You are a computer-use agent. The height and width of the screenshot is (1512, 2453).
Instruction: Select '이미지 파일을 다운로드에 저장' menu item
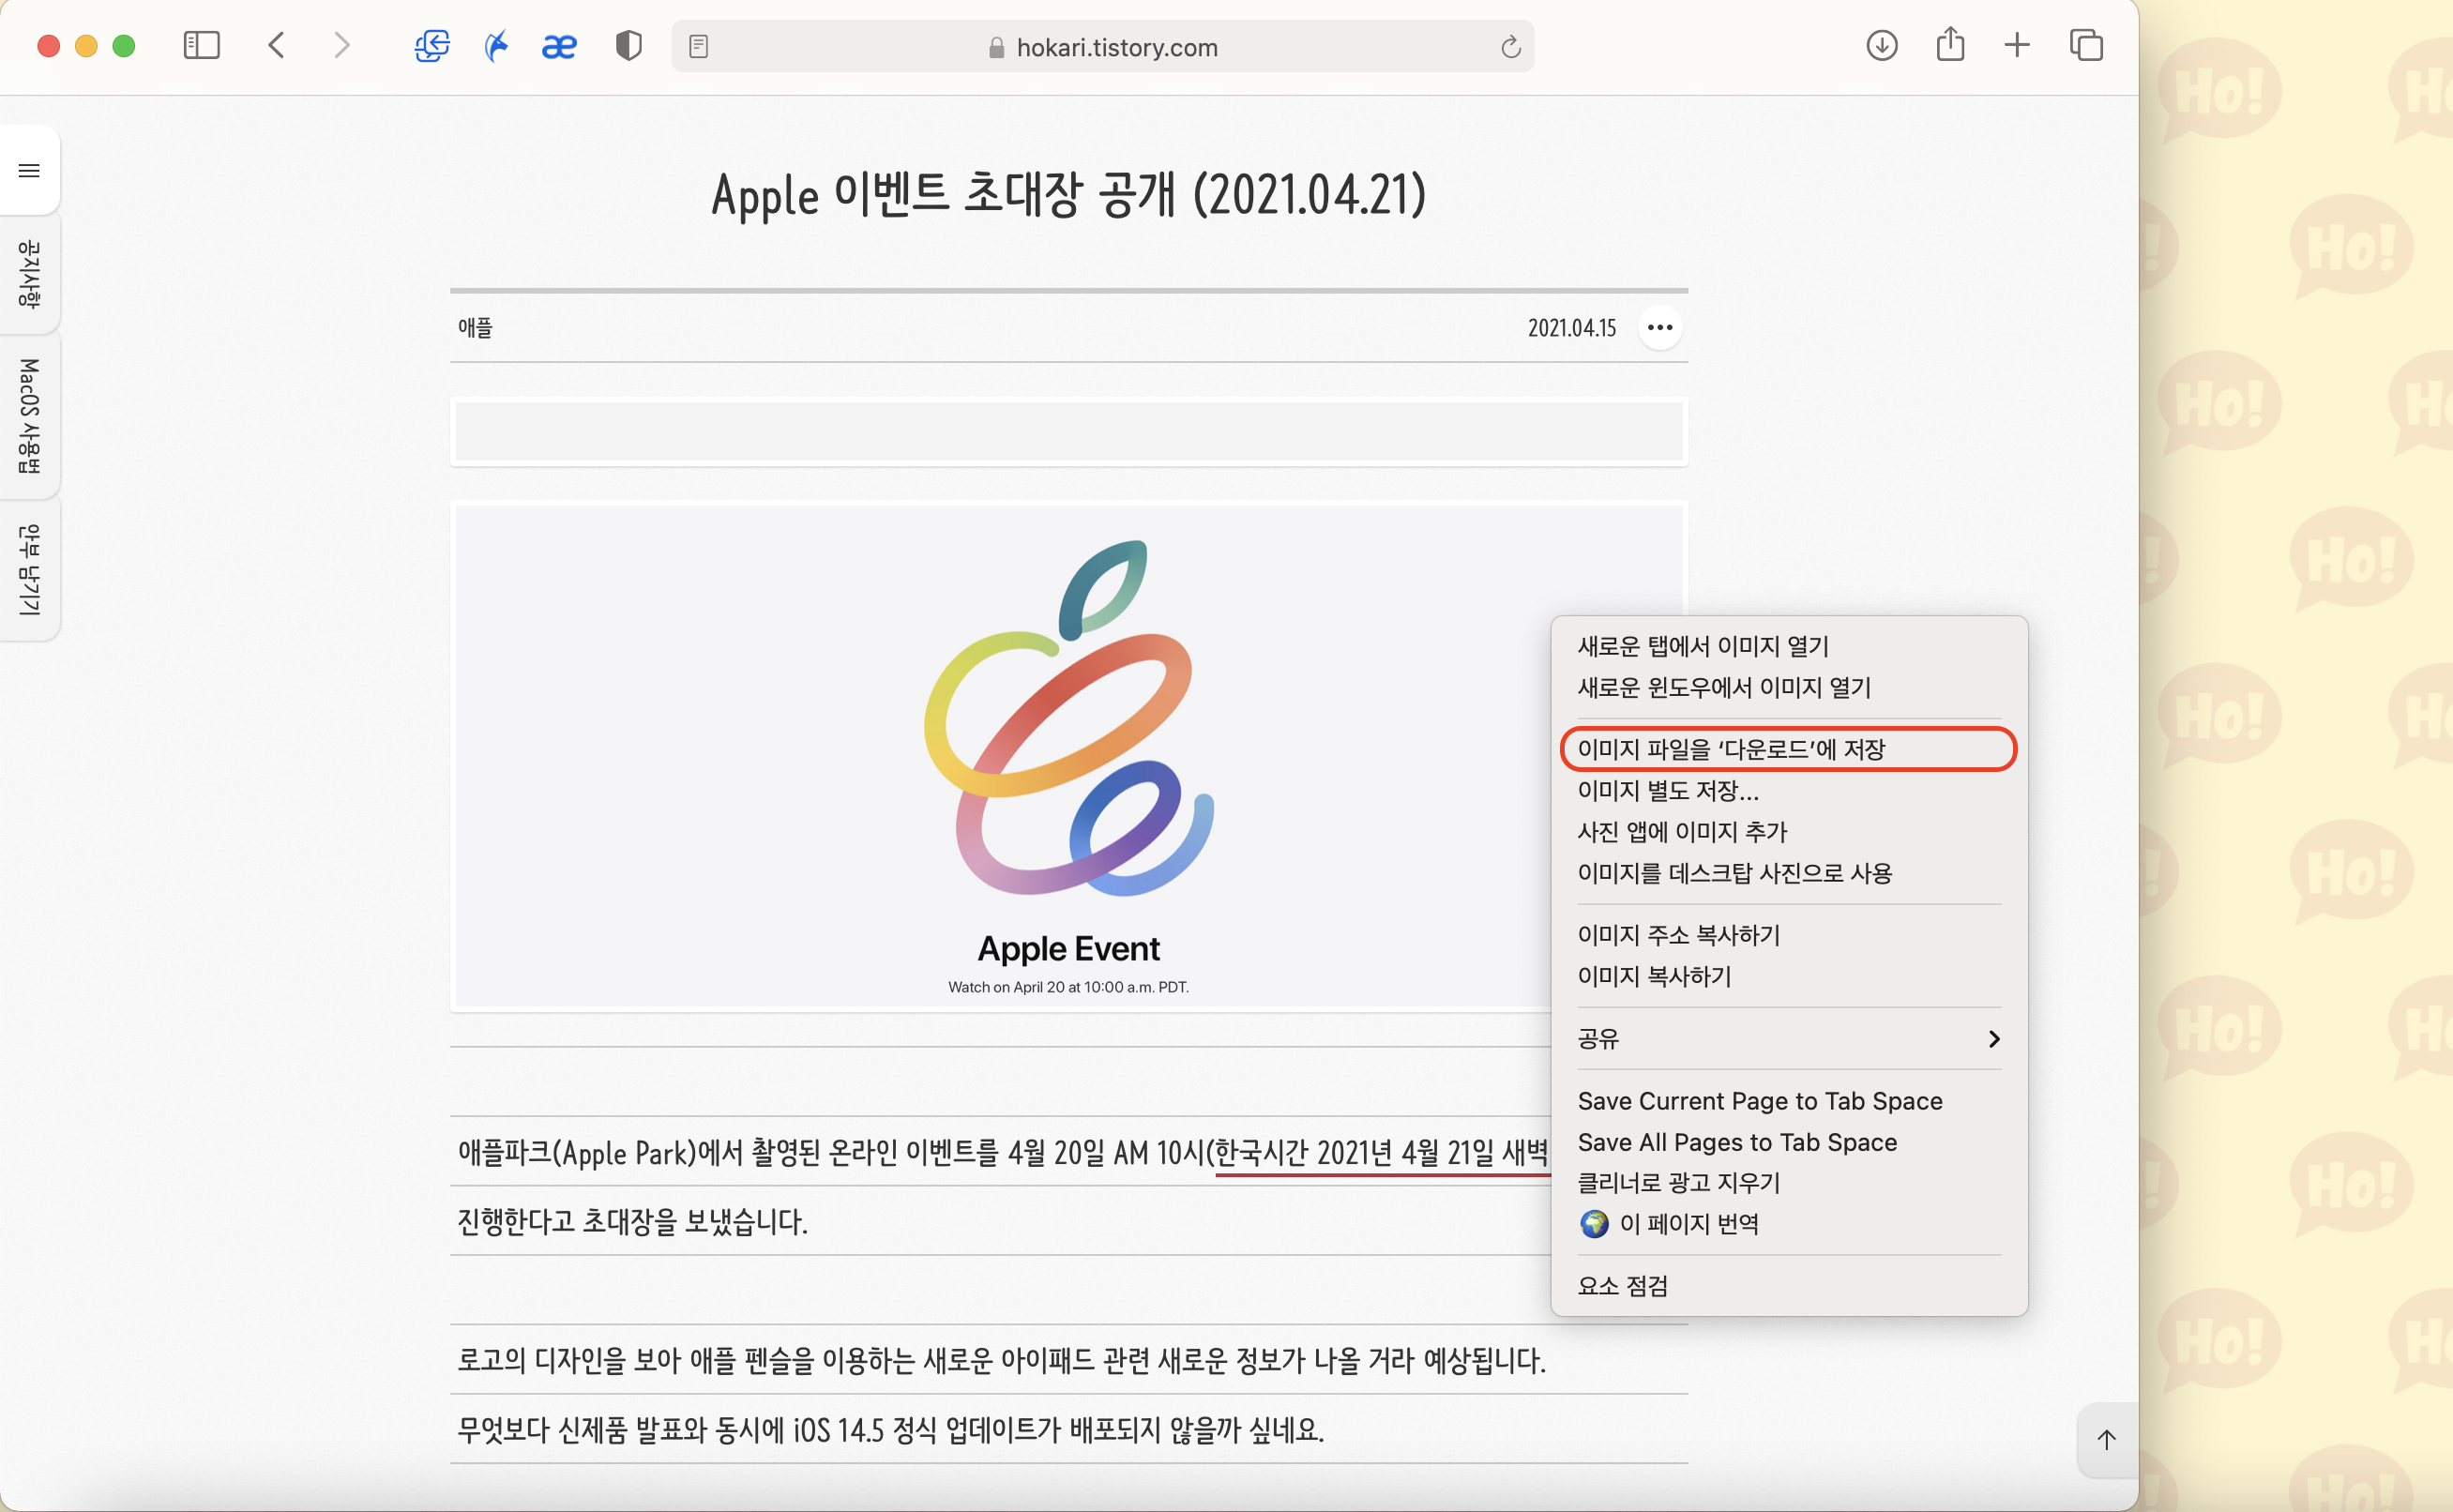pyautogui.click(x=1731, y=749)
